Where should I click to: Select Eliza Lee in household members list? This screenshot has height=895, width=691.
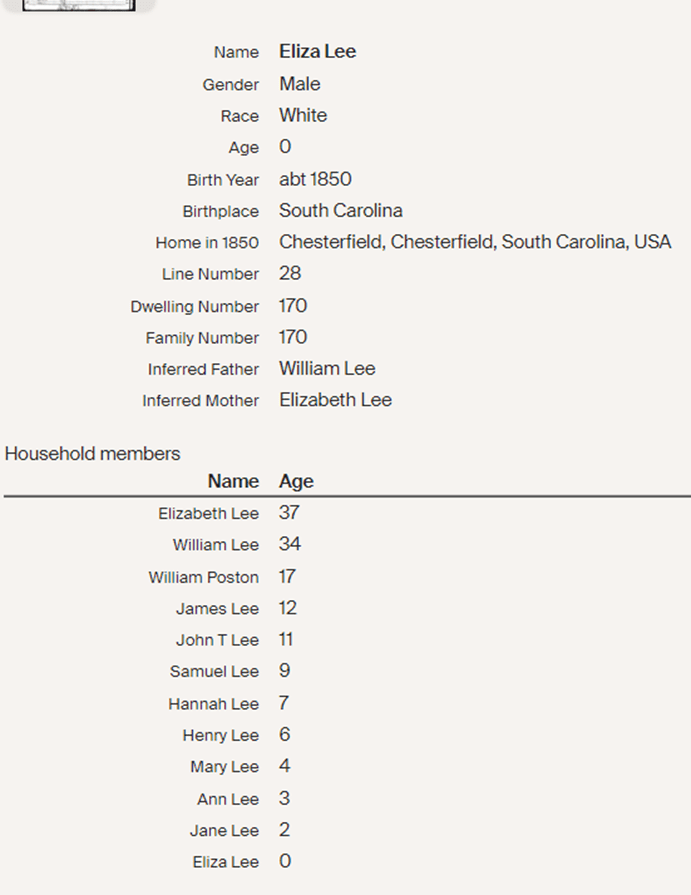coord(225,862)
